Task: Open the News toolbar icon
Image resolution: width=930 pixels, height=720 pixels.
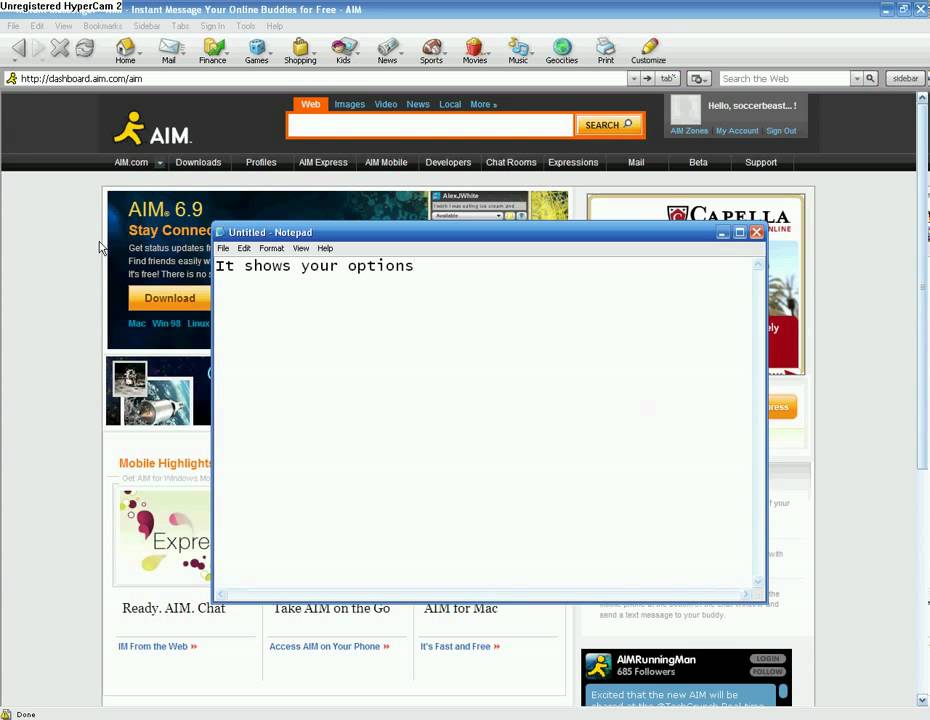Action: tap(387, 50)
